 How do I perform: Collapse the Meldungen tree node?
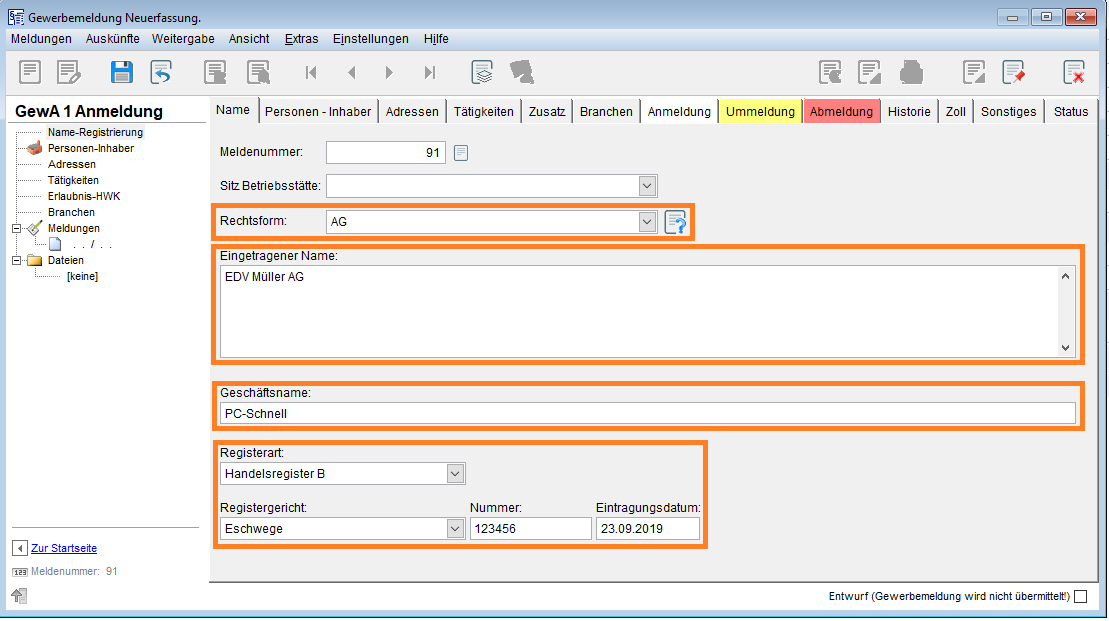pos(17,228)
